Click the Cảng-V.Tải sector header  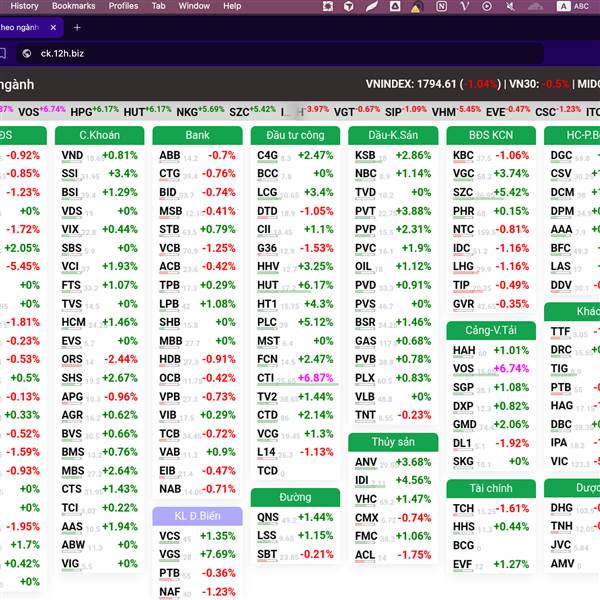(491, 330)
